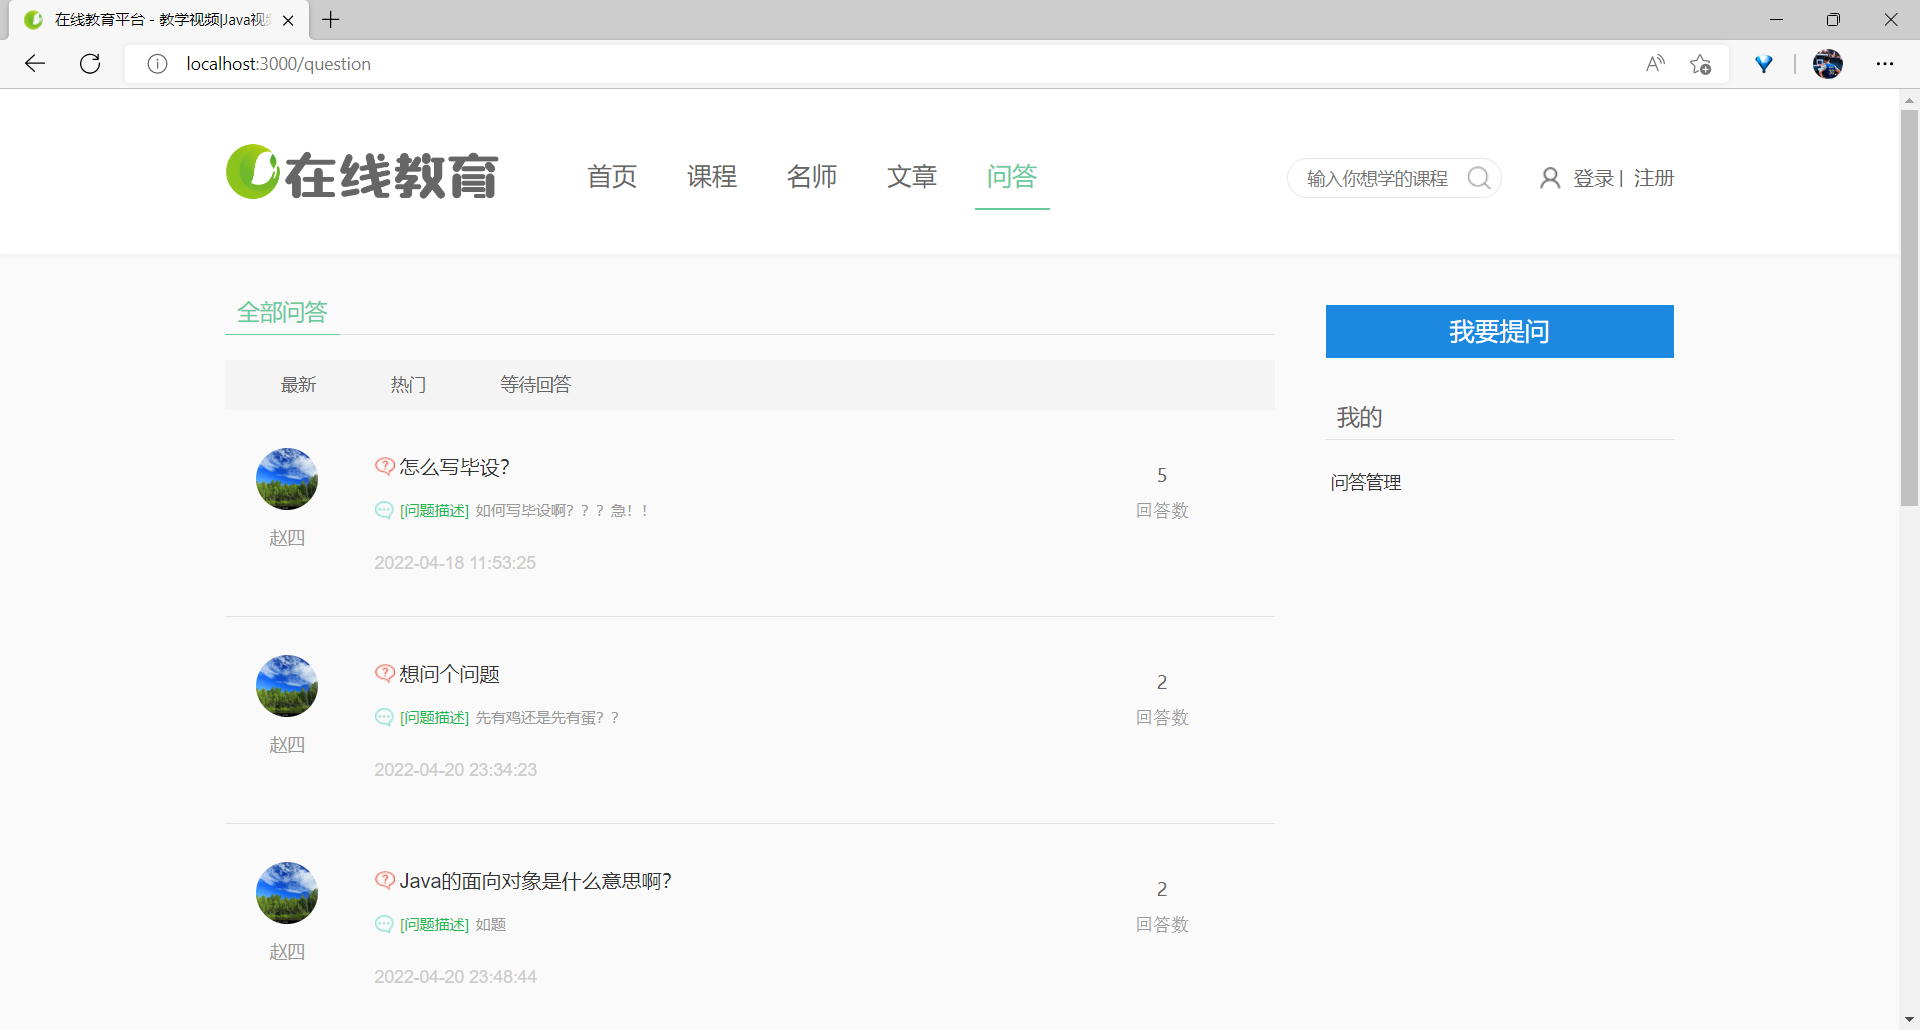The width and height of the screenshot is (1920, 1030).
Task: Click the Read aloud icon in the address bar
Action: coord(1655,63)
